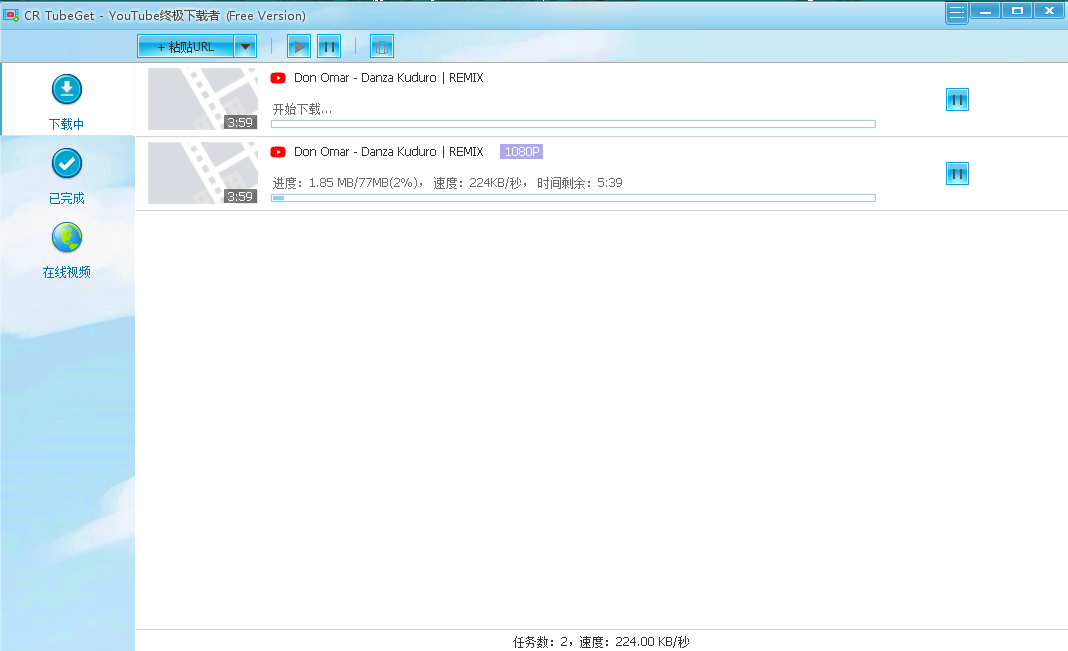The width and height of the screenshot is (1068, 651).
Task: Start all downloads with toolbar play icon
Action: point(298,47)
